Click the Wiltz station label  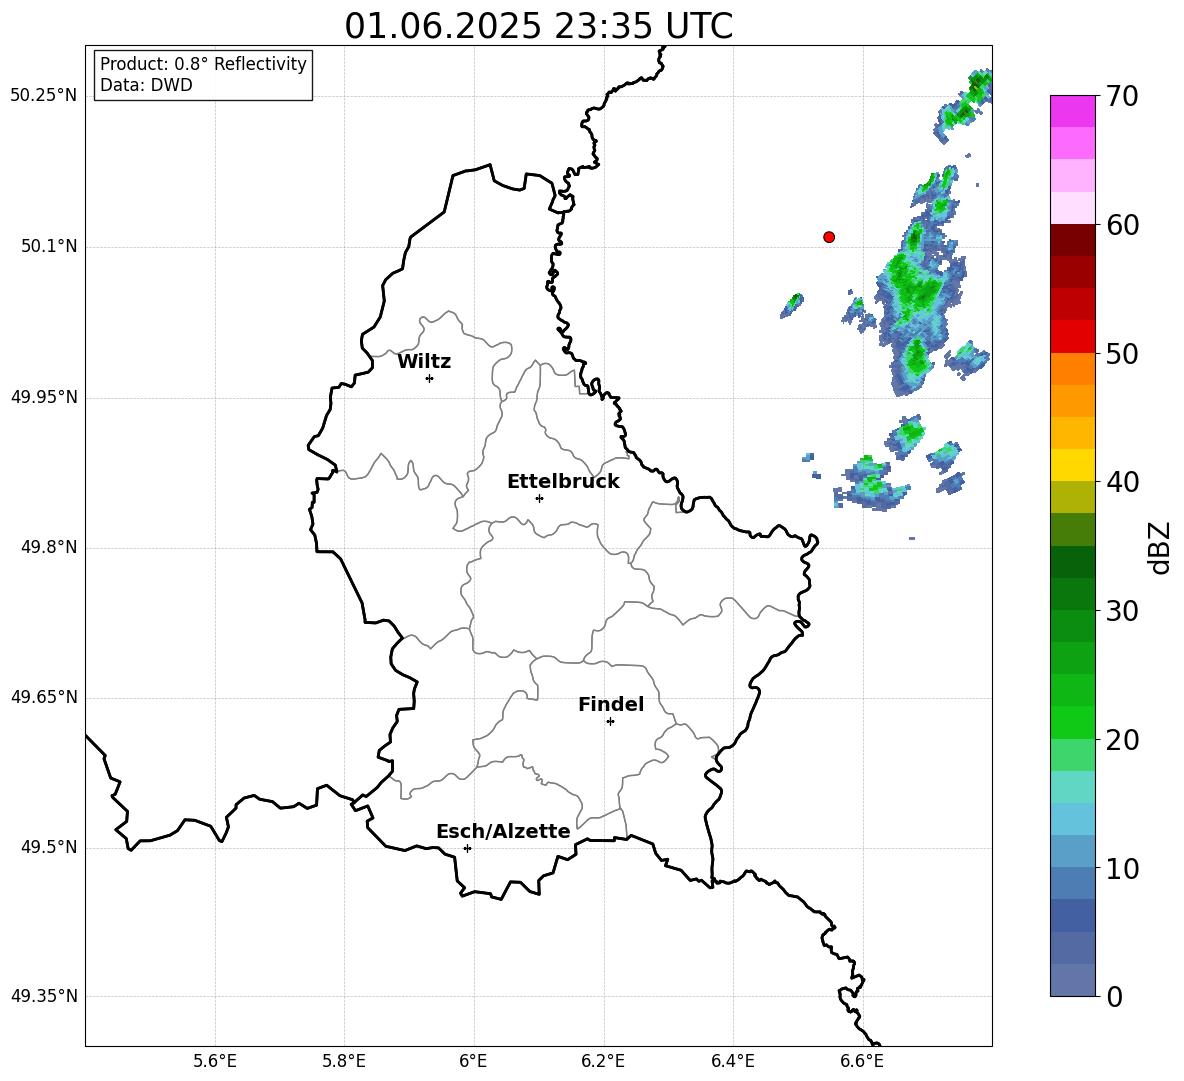(424, 362)
